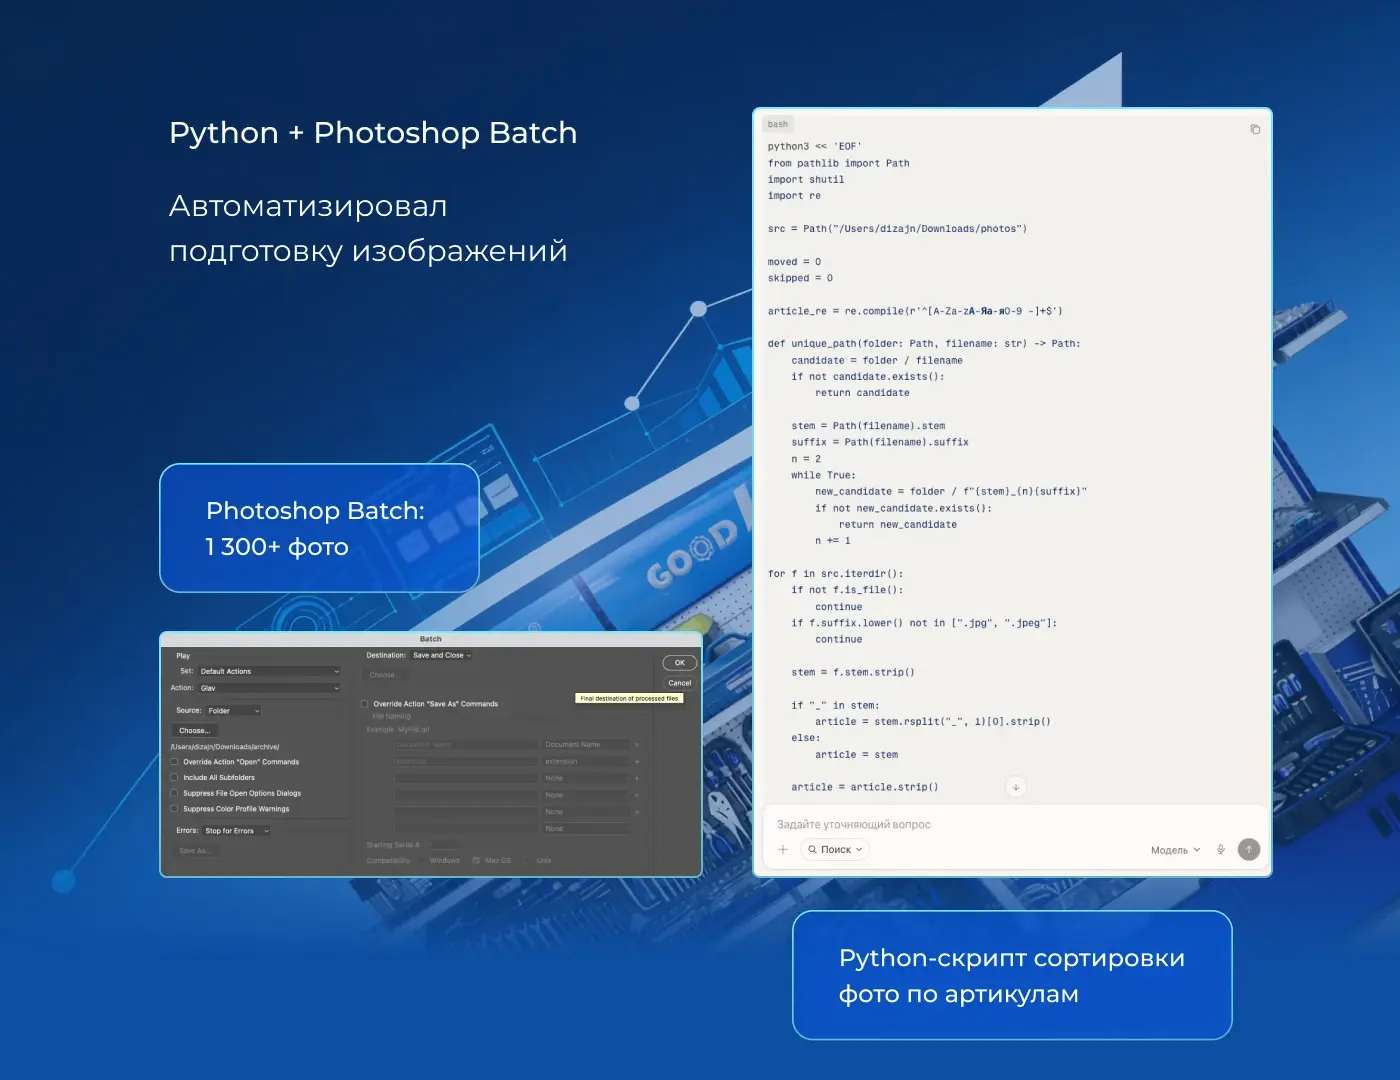1400x1080 pixels.
Task: Click the /Users/dizajn/Downloads/archive/ path text
Action: 225,747
